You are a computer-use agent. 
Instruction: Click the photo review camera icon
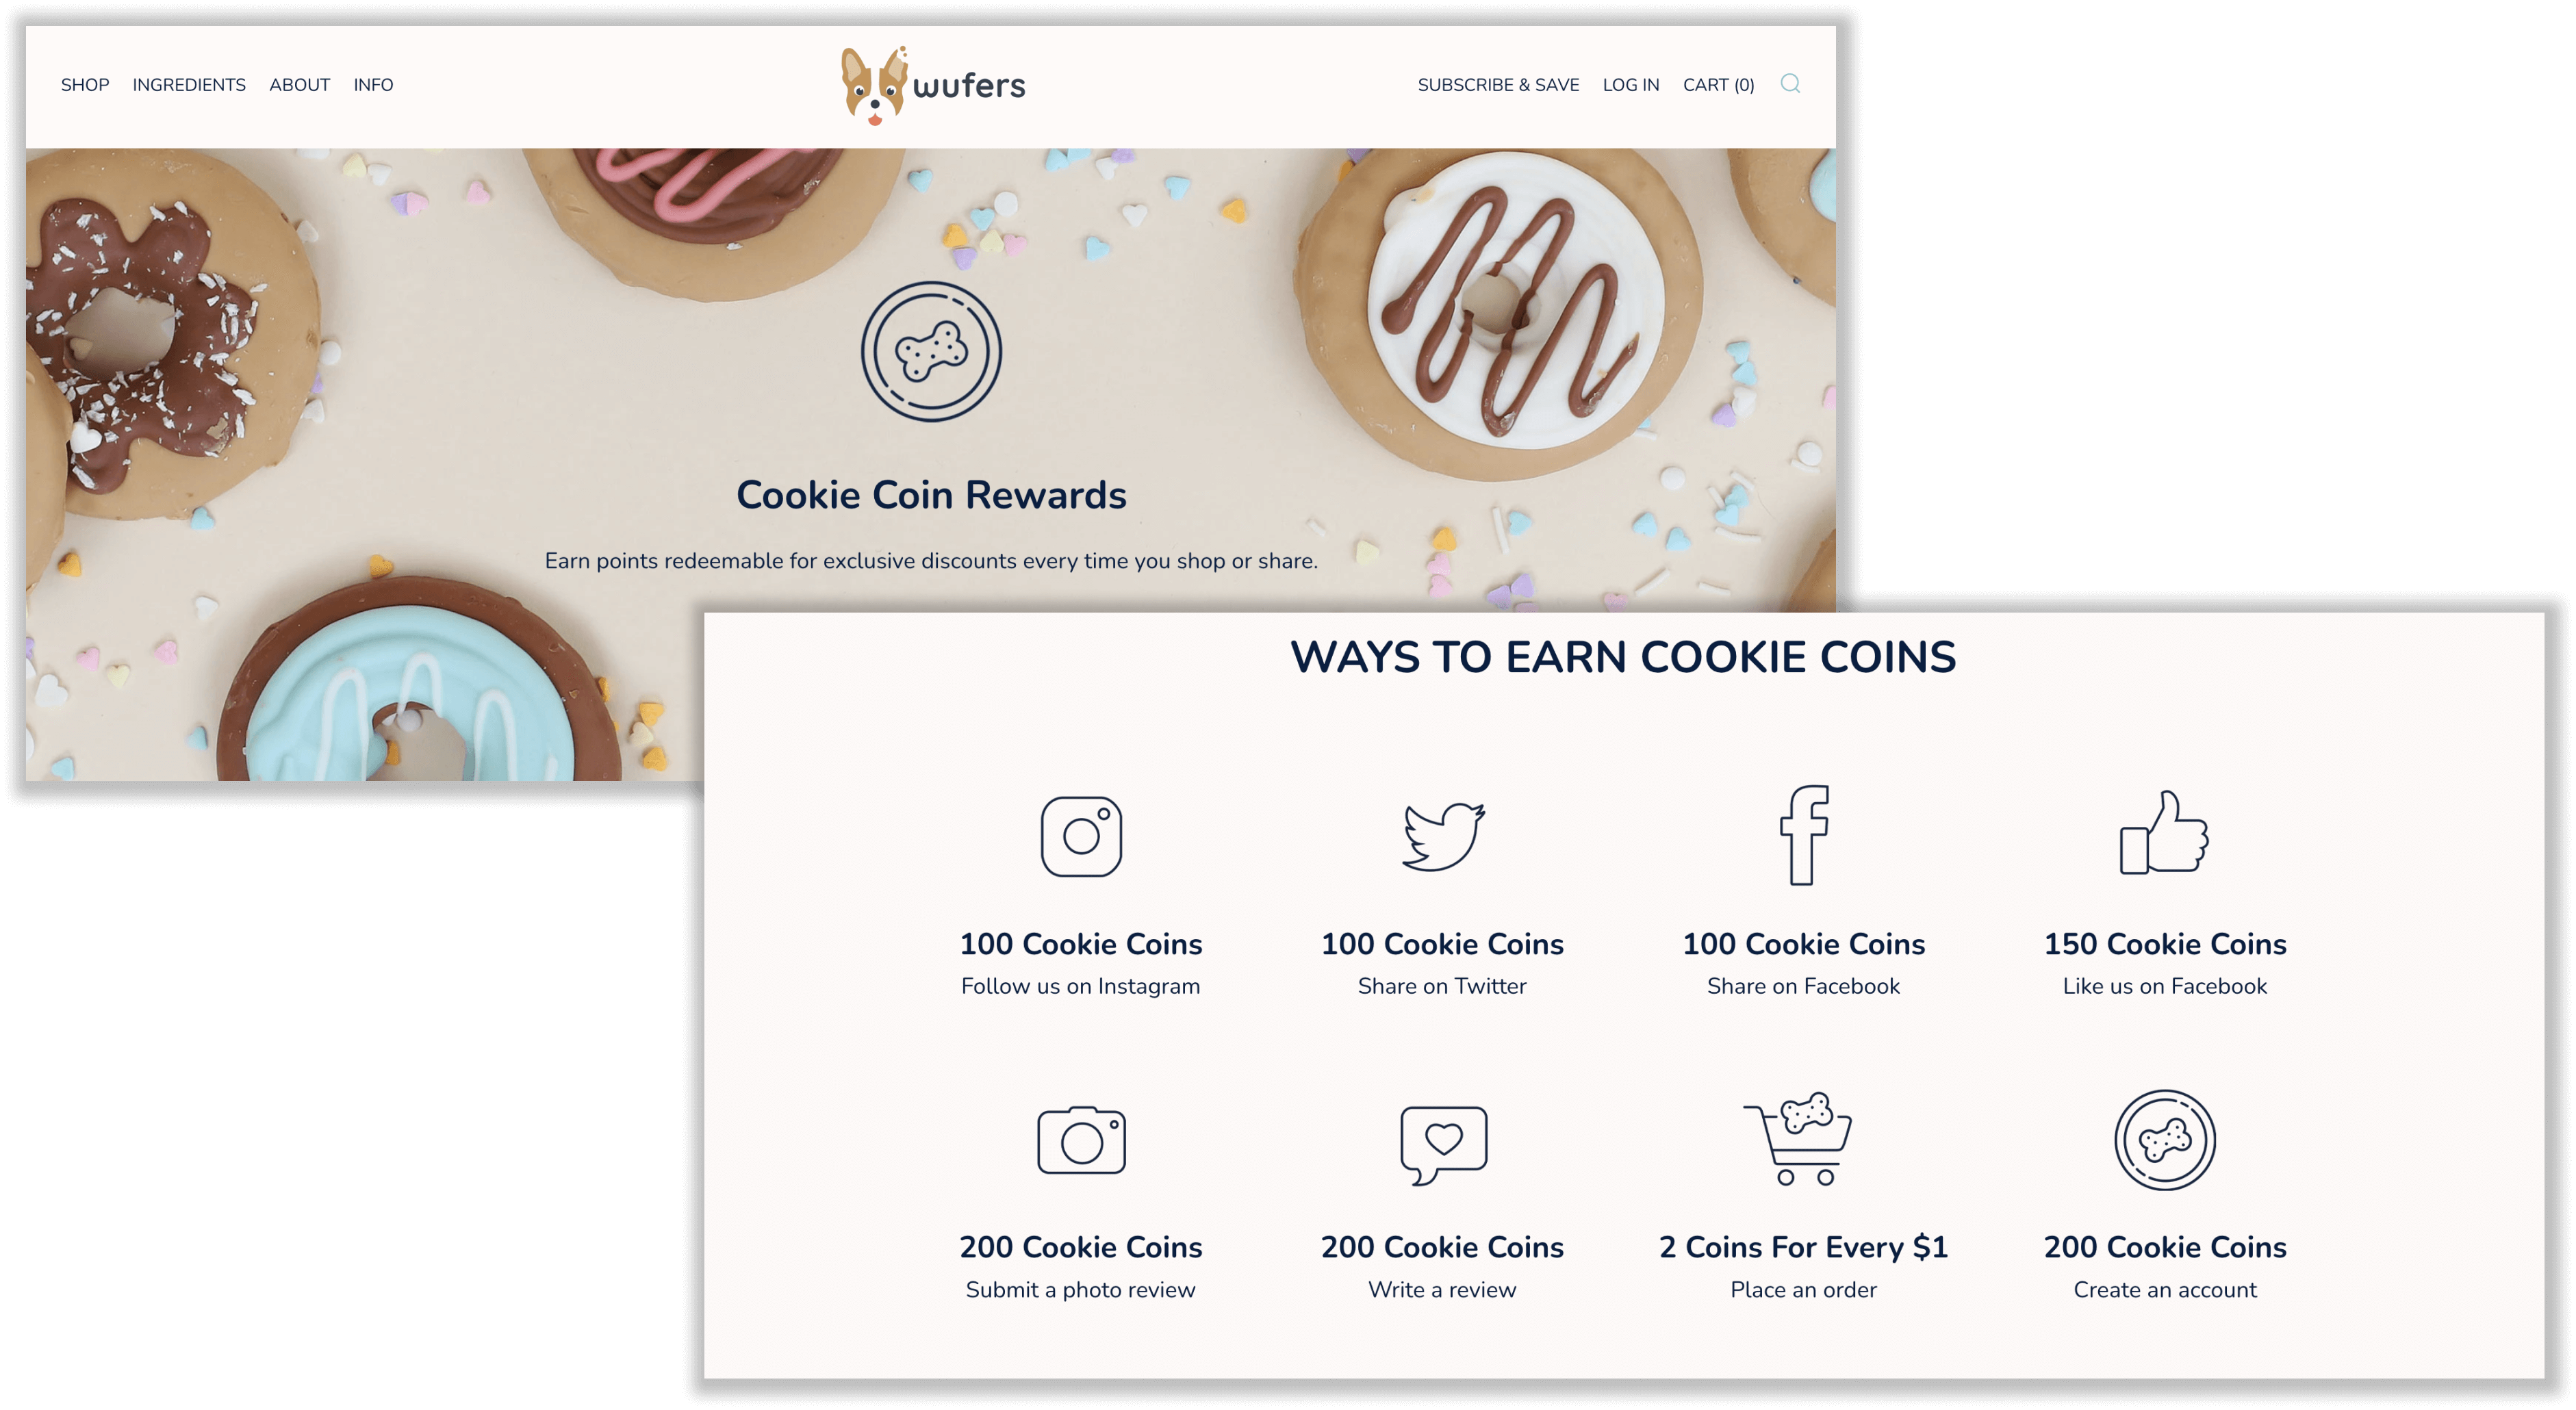1078,1144
